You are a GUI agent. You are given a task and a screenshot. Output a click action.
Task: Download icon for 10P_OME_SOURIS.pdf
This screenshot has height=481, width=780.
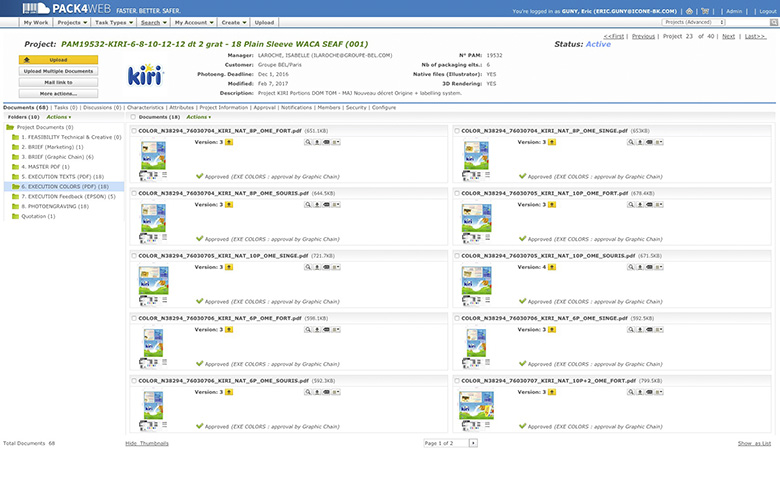point(640,267)
